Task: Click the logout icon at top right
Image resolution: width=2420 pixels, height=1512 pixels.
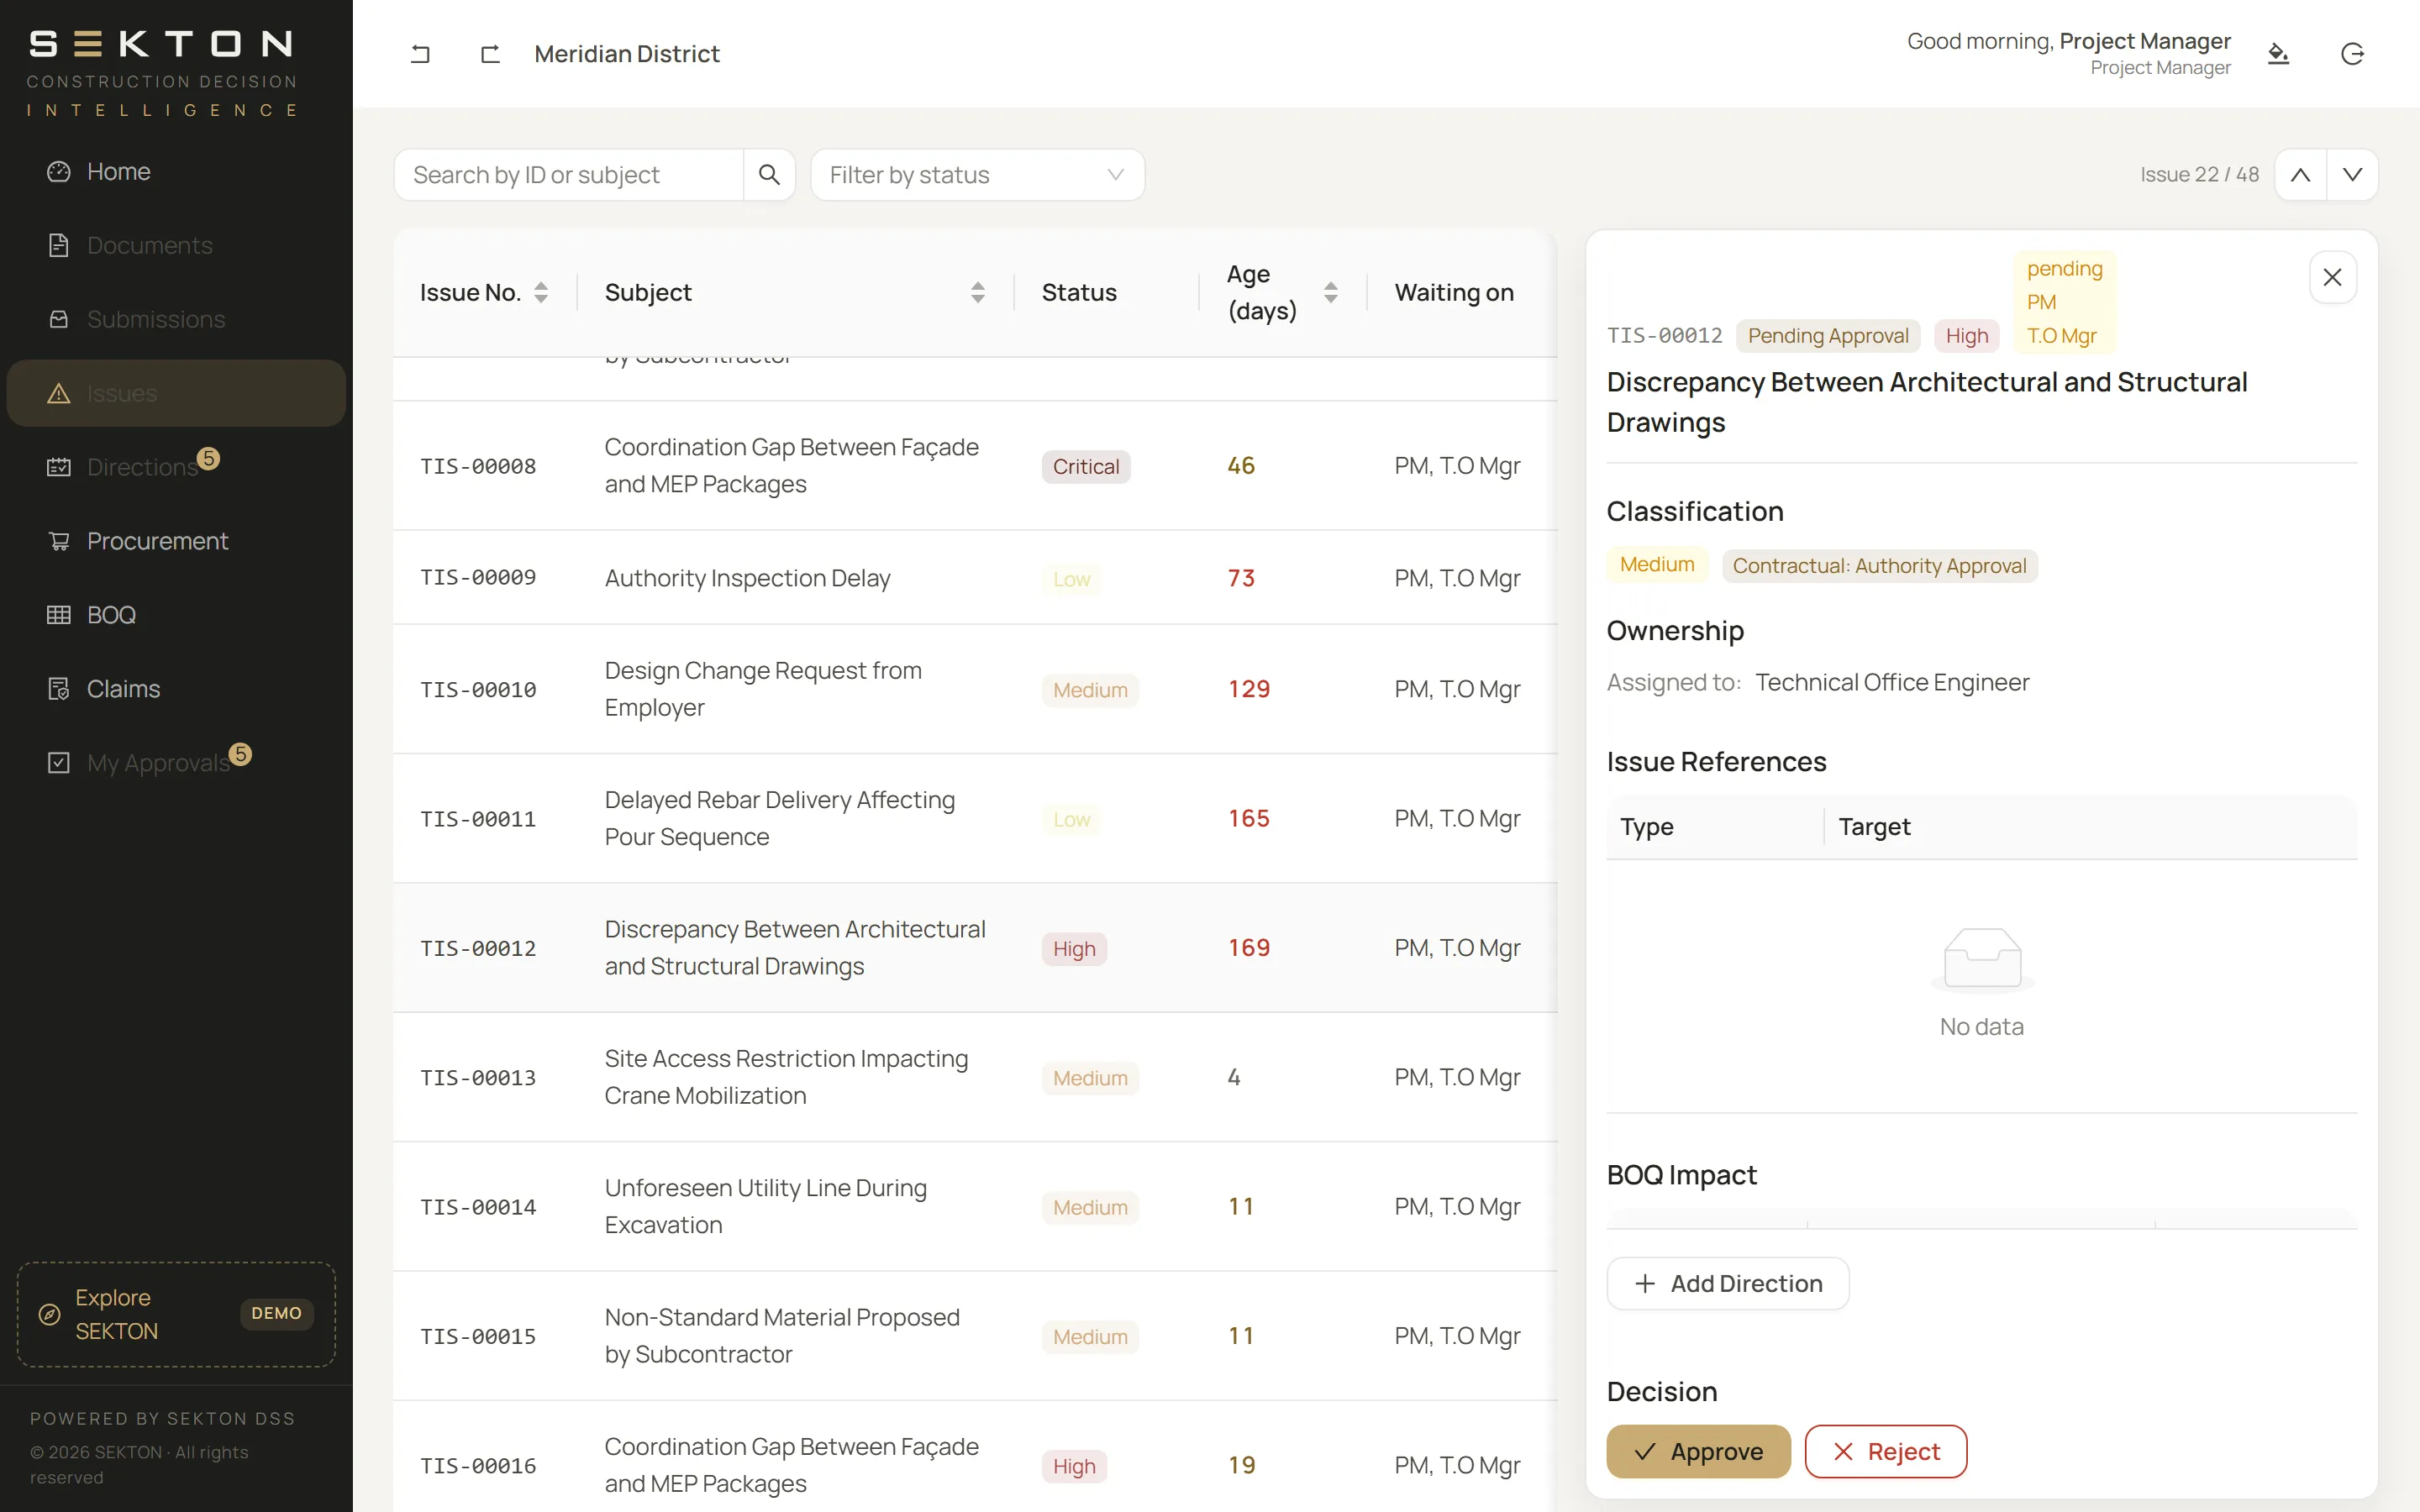Action: (2352, 54)
